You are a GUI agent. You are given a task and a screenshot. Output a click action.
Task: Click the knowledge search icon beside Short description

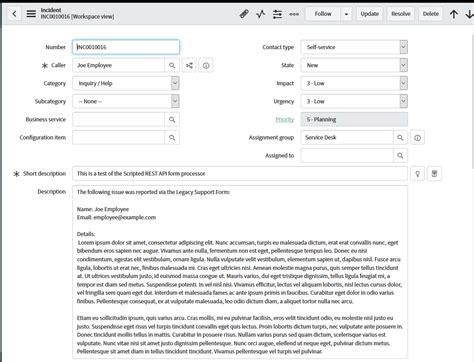pyautogui.click(x=434, y=173)
